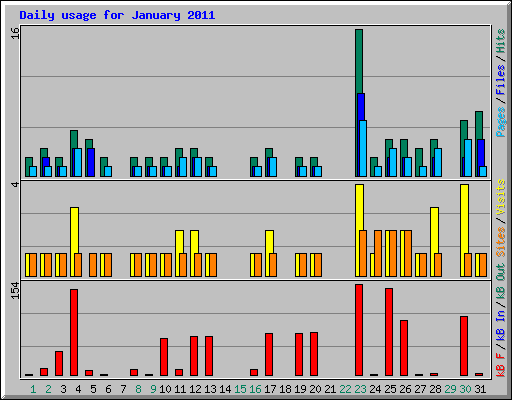Click day label '14' on the x-axis
Screen dimensions: 512x400
click(x=225, y=389)
